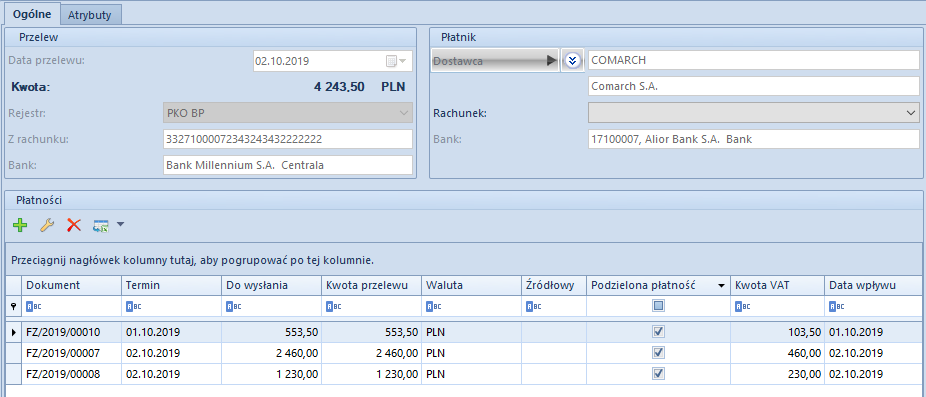Sort by the Kwota przelewu column header
Image resolution: width=926 pixels, height=397 pixels.
point(371,286)
